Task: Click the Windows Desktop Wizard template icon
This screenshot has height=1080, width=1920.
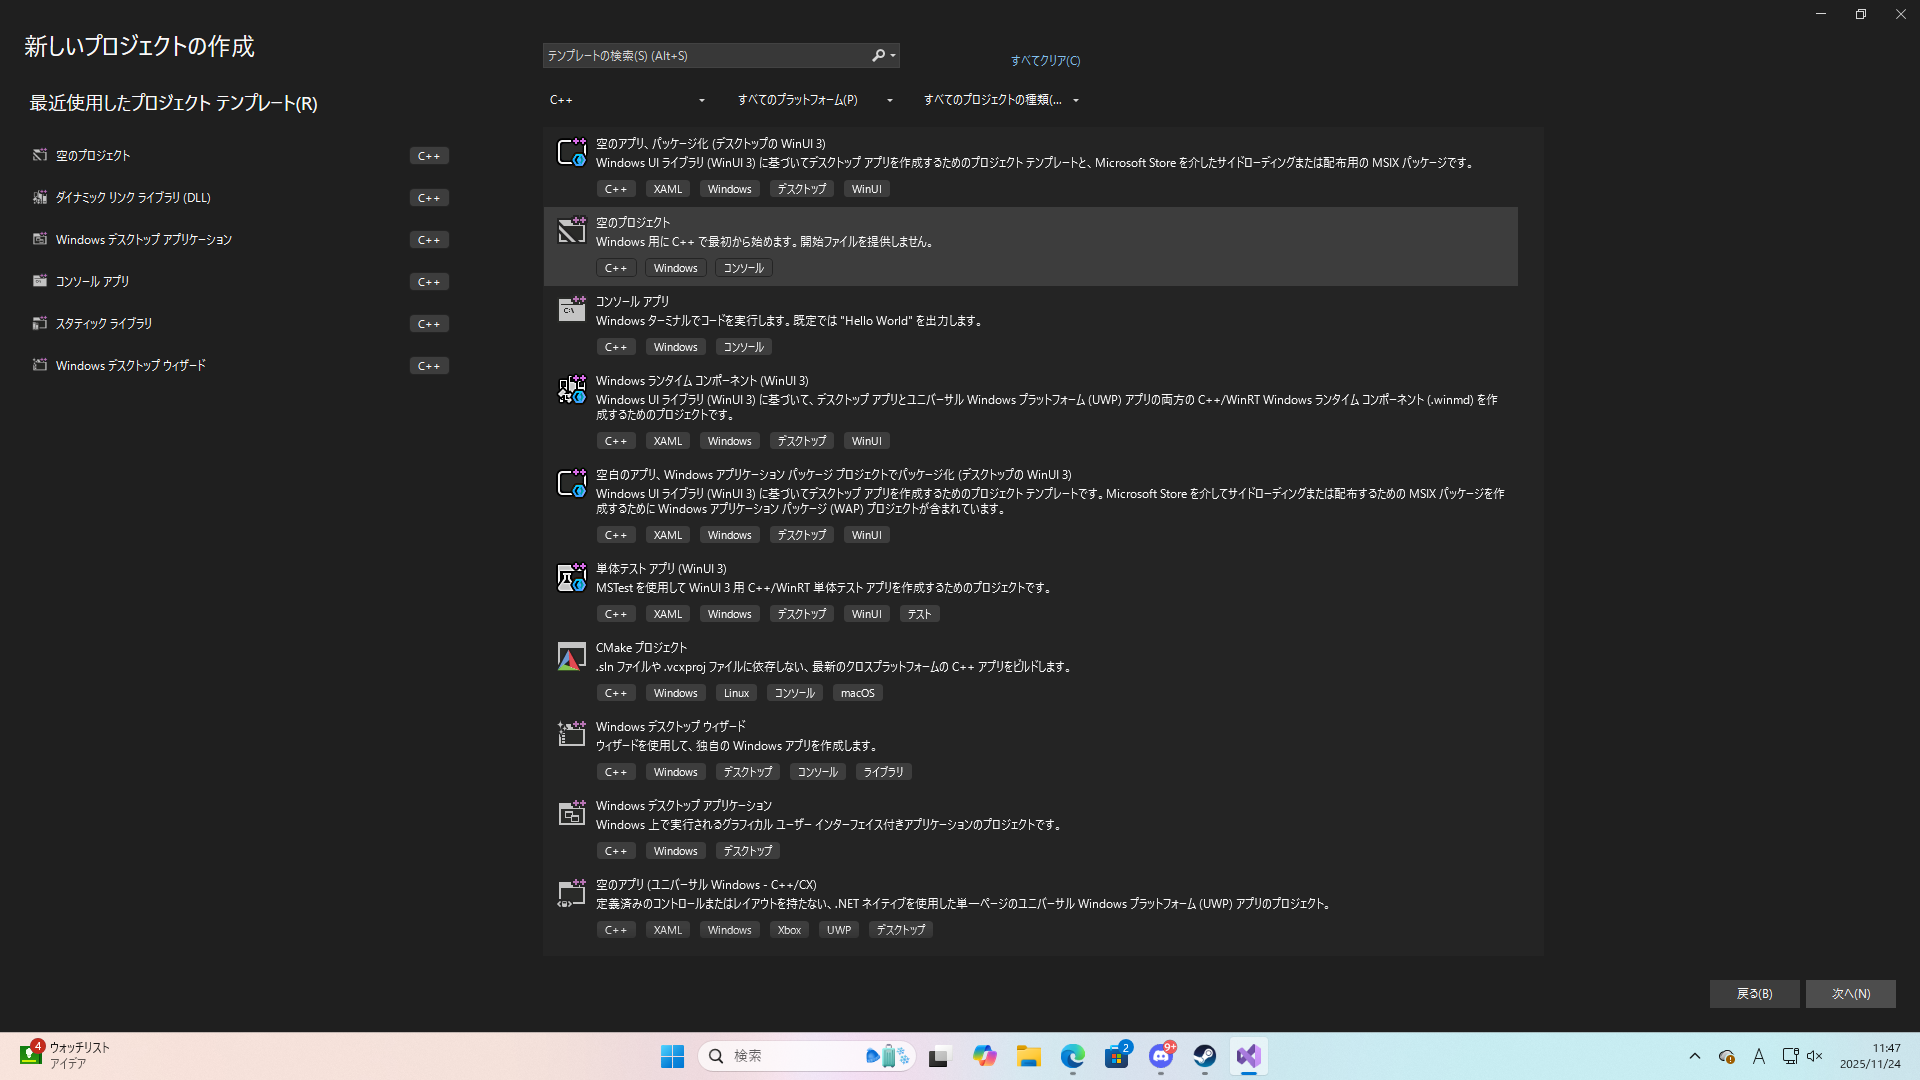Action: [x=571, y=735]
